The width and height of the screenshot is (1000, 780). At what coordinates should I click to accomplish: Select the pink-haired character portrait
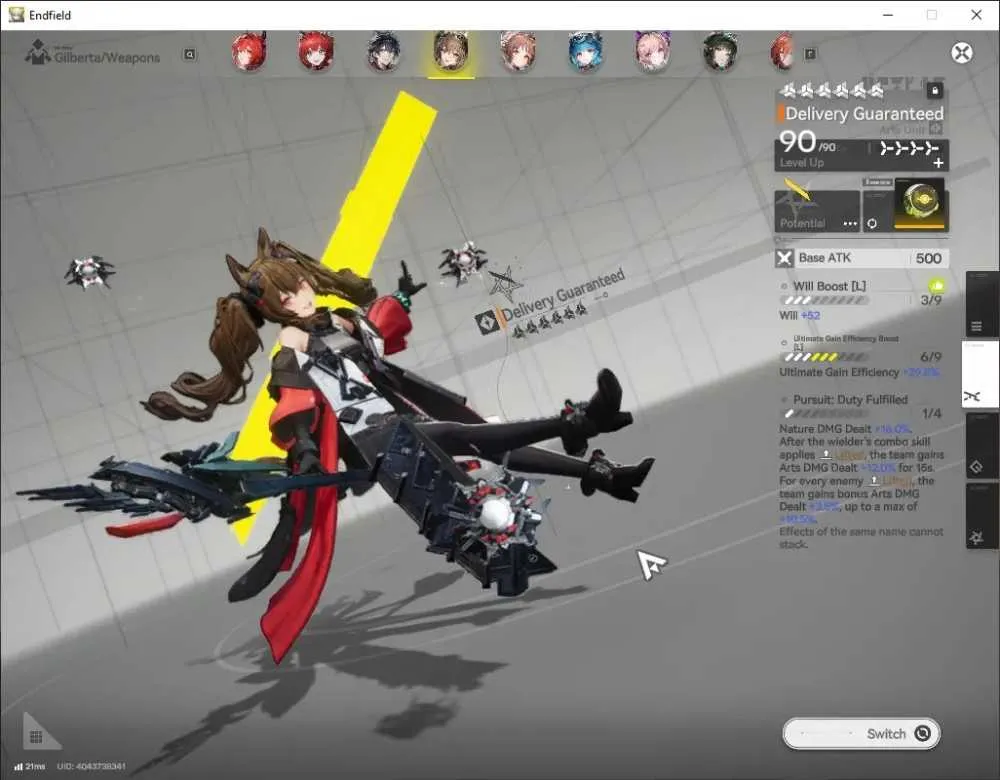(652, 52)
